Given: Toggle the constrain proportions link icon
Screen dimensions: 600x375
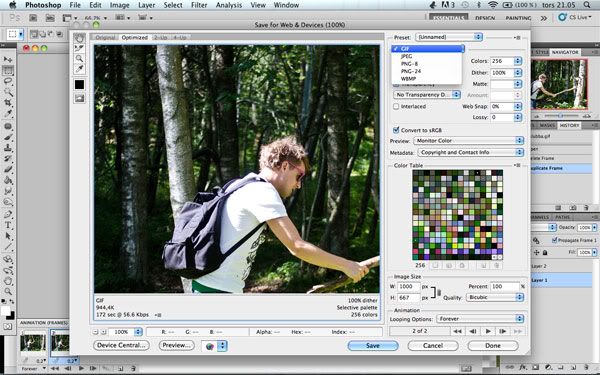Looking at the screenshot, I should (x=439, y=292).
